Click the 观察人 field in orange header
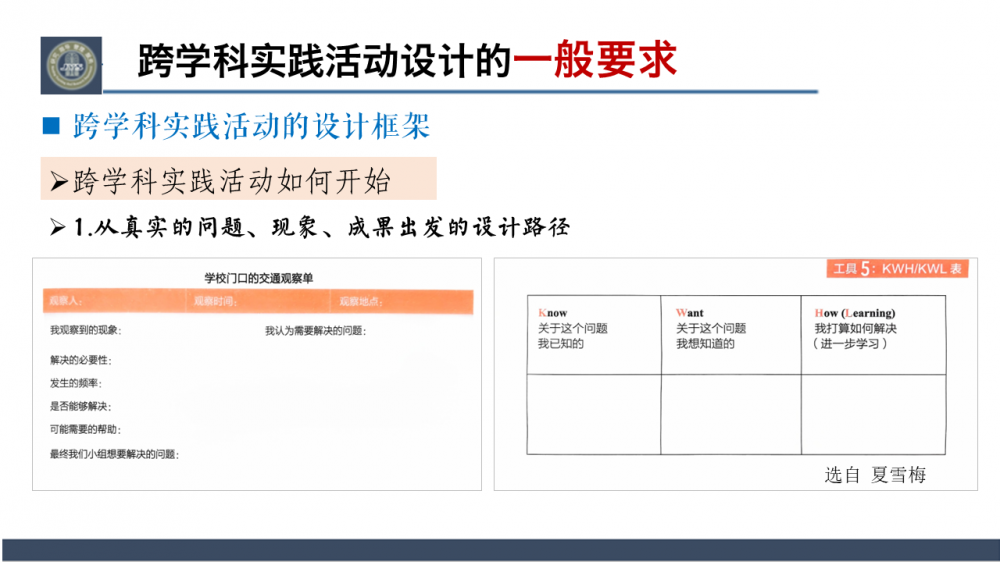The width and height of the screenshot is (1000, 562). pos(64,301)
